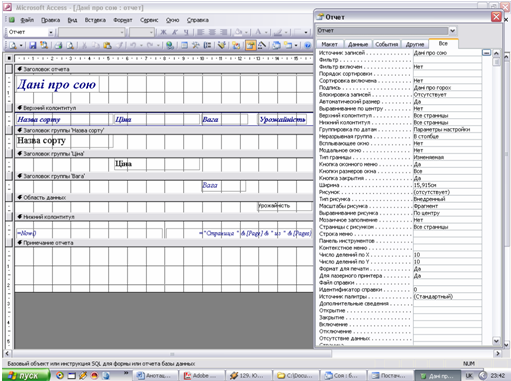Select the Нижний колонтитул section bar
The width and height of the screenshot is (511, 381).
point(163,217)
